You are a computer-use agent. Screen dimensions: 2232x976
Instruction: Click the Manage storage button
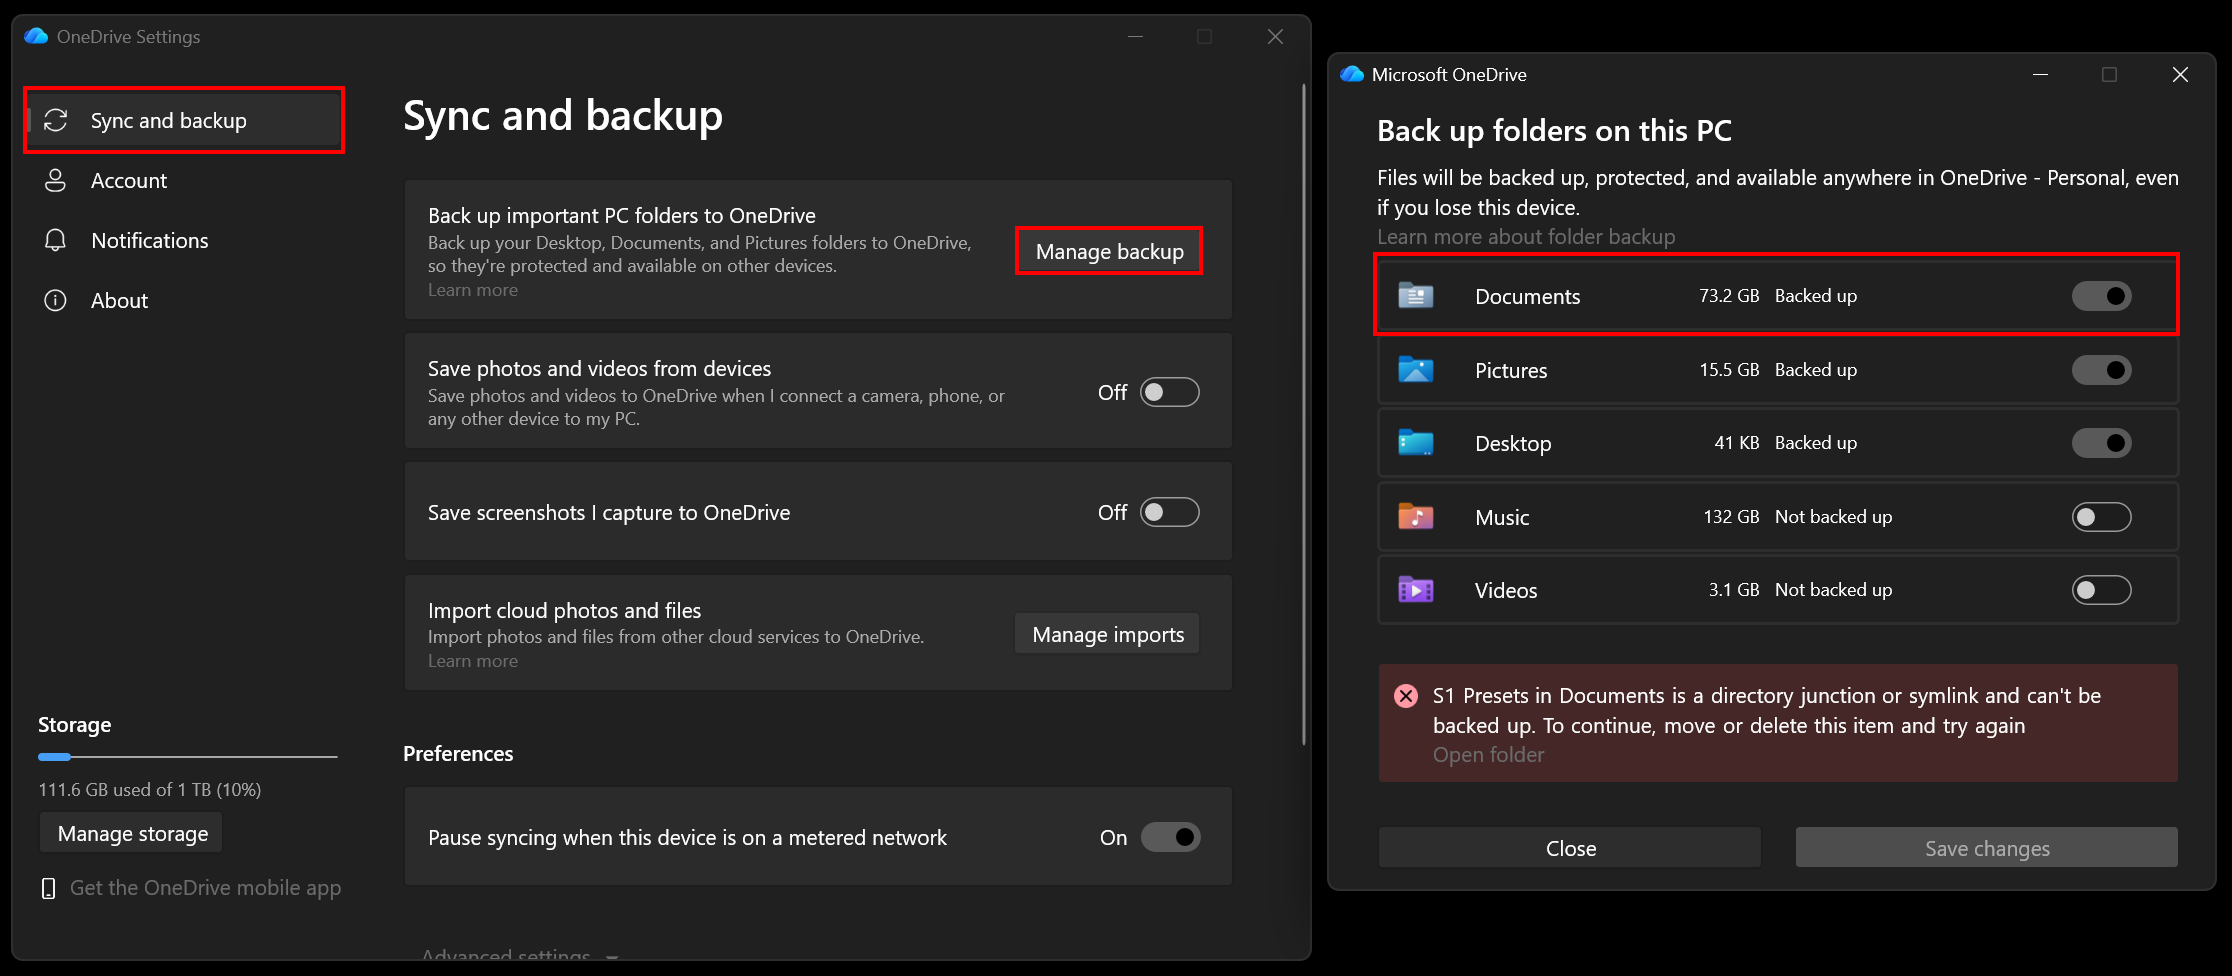pos(132,833)
